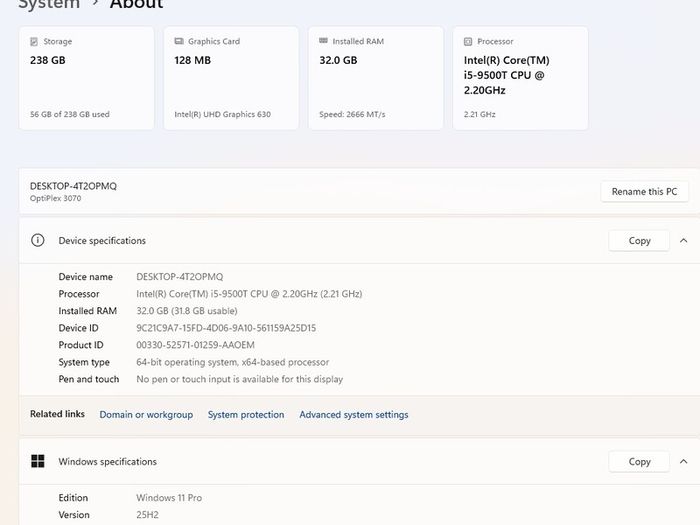Copy the Windows specifications
700x525 pixels.
(639, 462)
